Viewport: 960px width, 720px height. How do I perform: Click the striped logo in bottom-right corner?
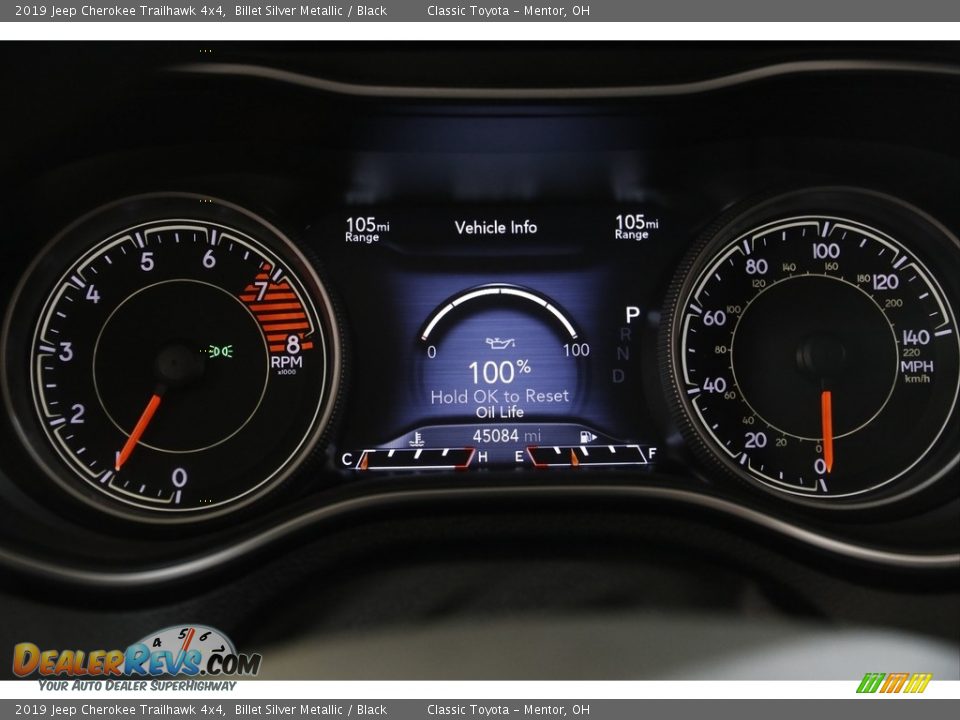point(893,683)
